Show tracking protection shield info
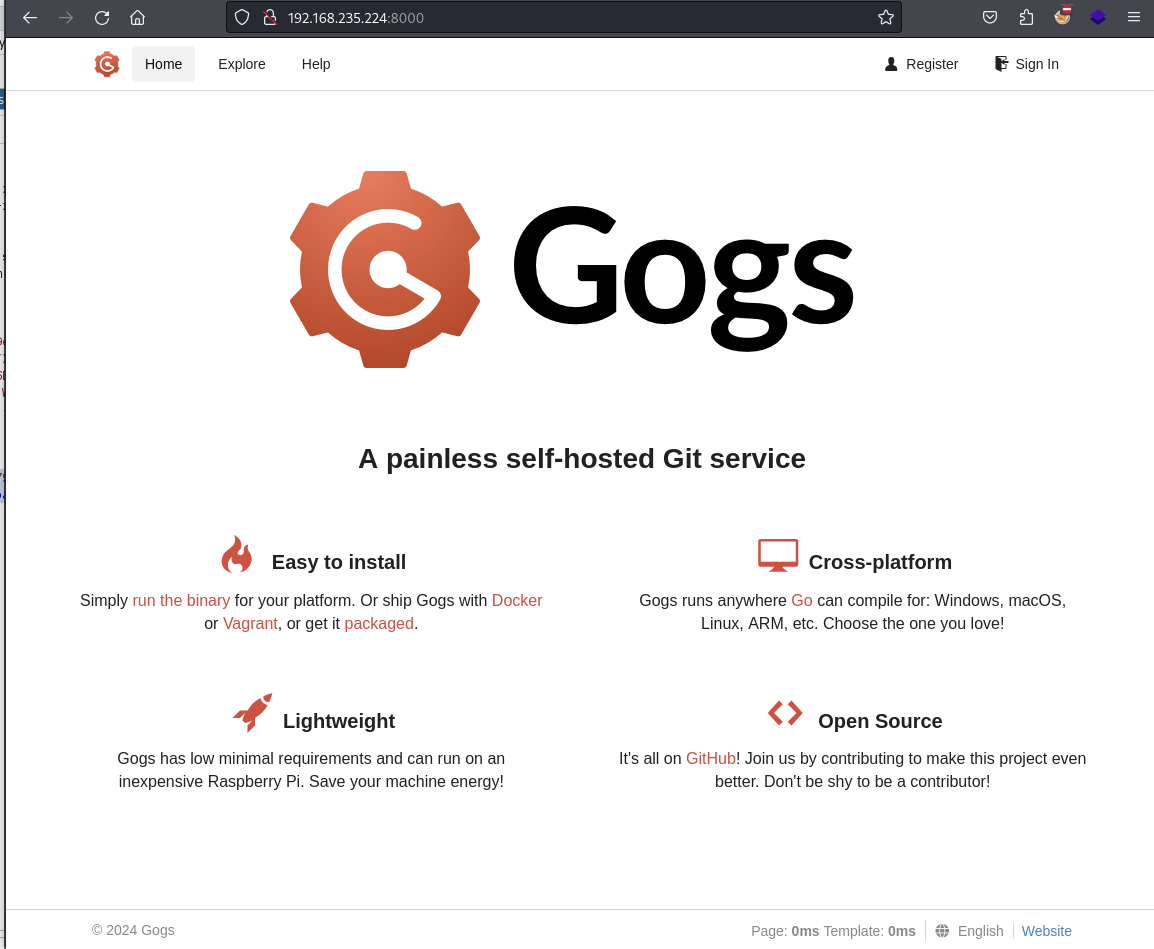 coord(242,17)
